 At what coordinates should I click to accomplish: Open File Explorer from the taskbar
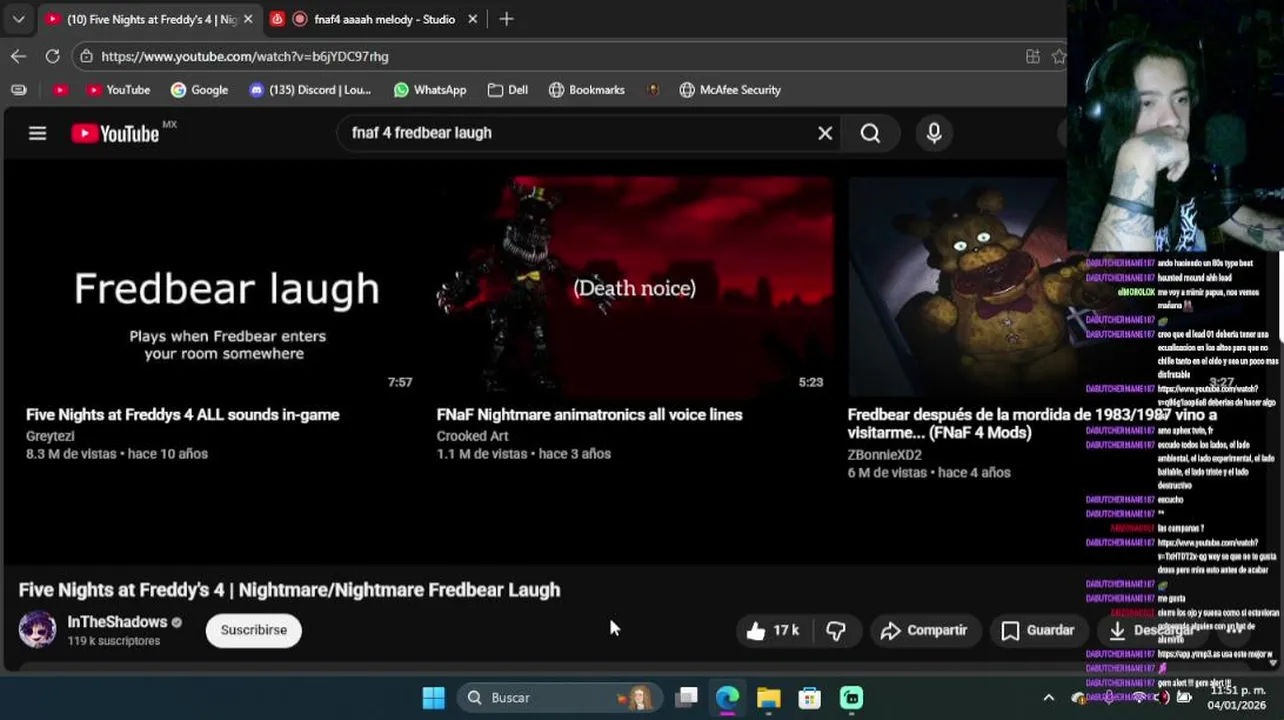[x=768, y=698]
